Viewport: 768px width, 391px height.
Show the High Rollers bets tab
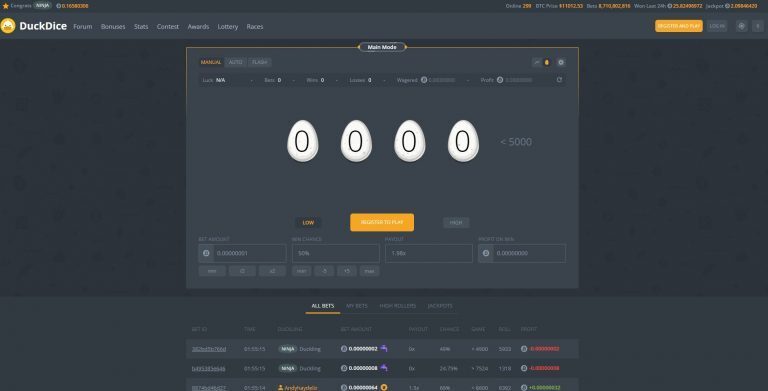398,306
